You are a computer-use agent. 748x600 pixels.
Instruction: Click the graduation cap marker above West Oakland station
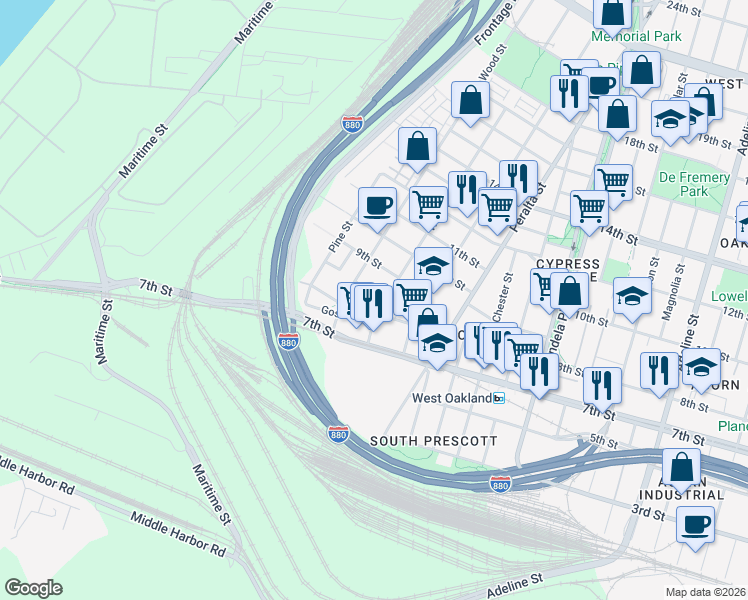point(437,346)
